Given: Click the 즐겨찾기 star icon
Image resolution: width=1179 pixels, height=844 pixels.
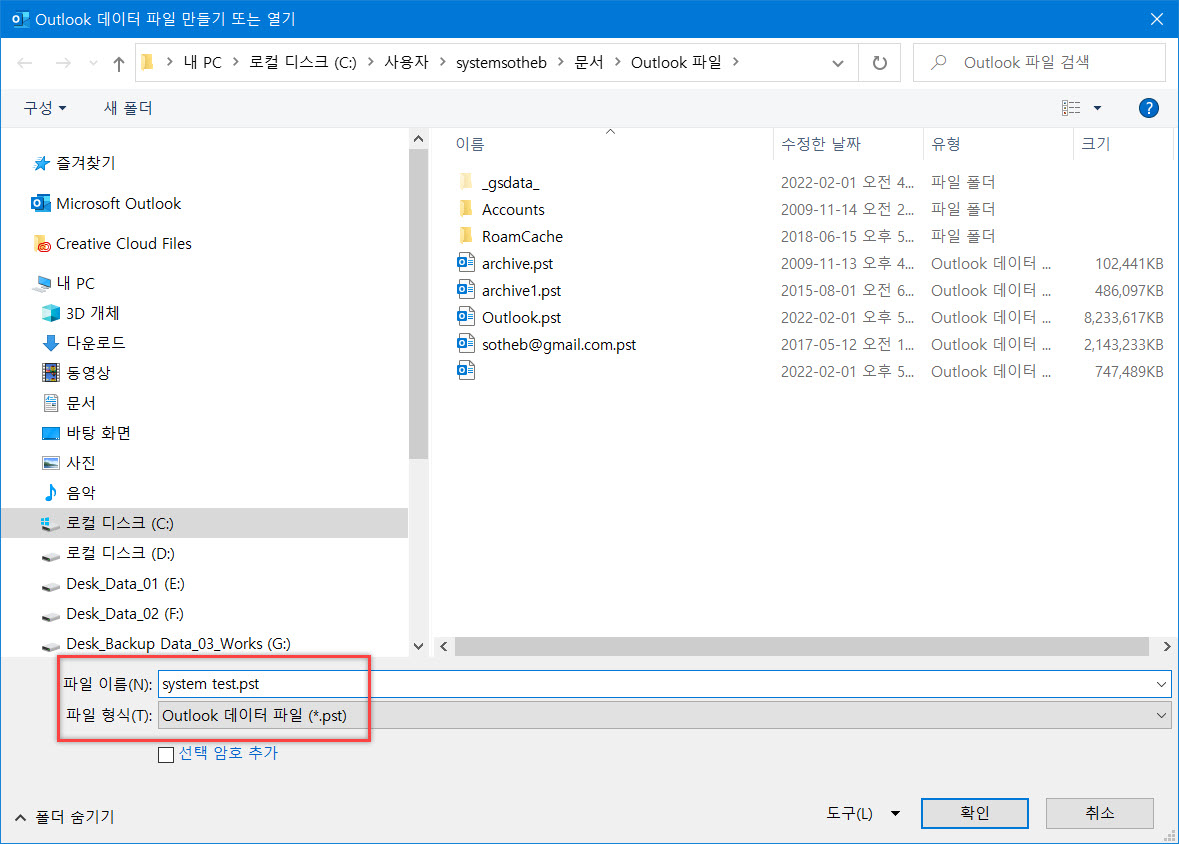Looking at the screenshot, I should [x=41, y=163].
